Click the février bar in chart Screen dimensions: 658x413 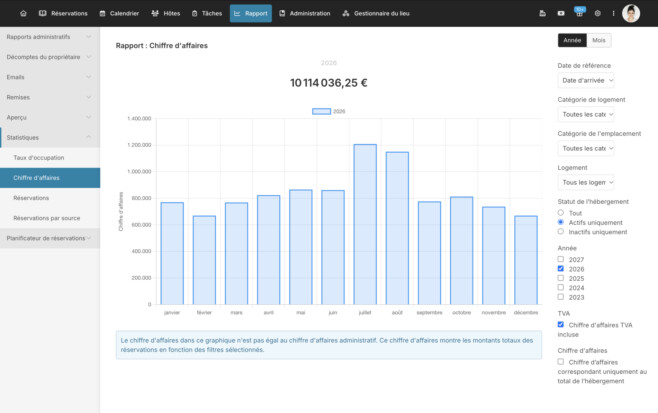204,260
